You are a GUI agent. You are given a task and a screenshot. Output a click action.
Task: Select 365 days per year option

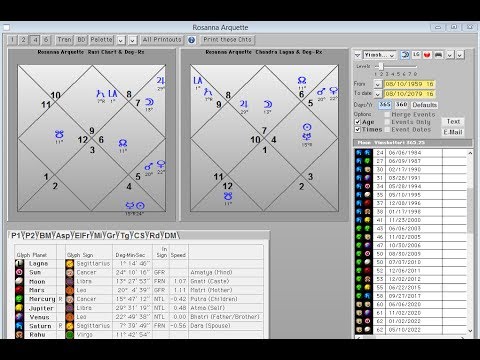point(385,105)
